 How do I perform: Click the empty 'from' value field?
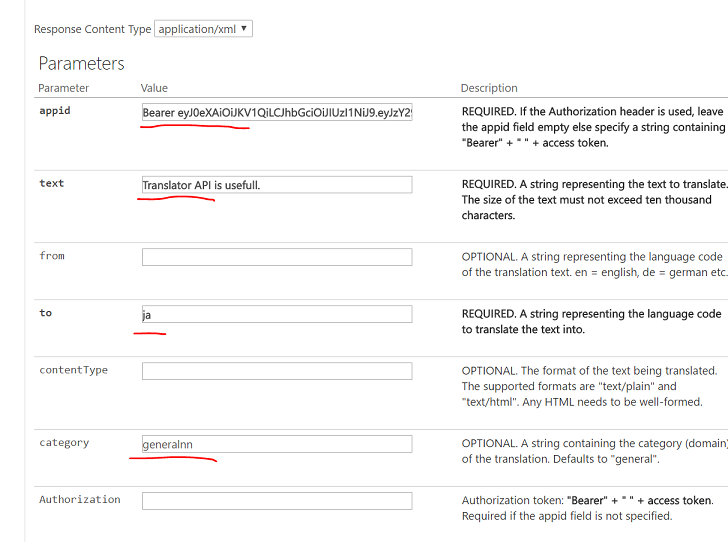pyautogui.click(x=277, y=257)
